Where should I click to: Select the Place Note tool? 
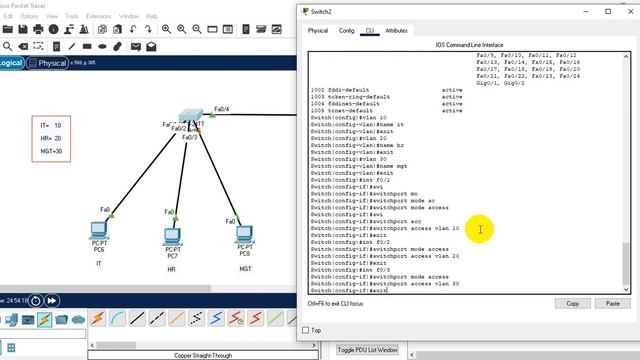point(57,47)
